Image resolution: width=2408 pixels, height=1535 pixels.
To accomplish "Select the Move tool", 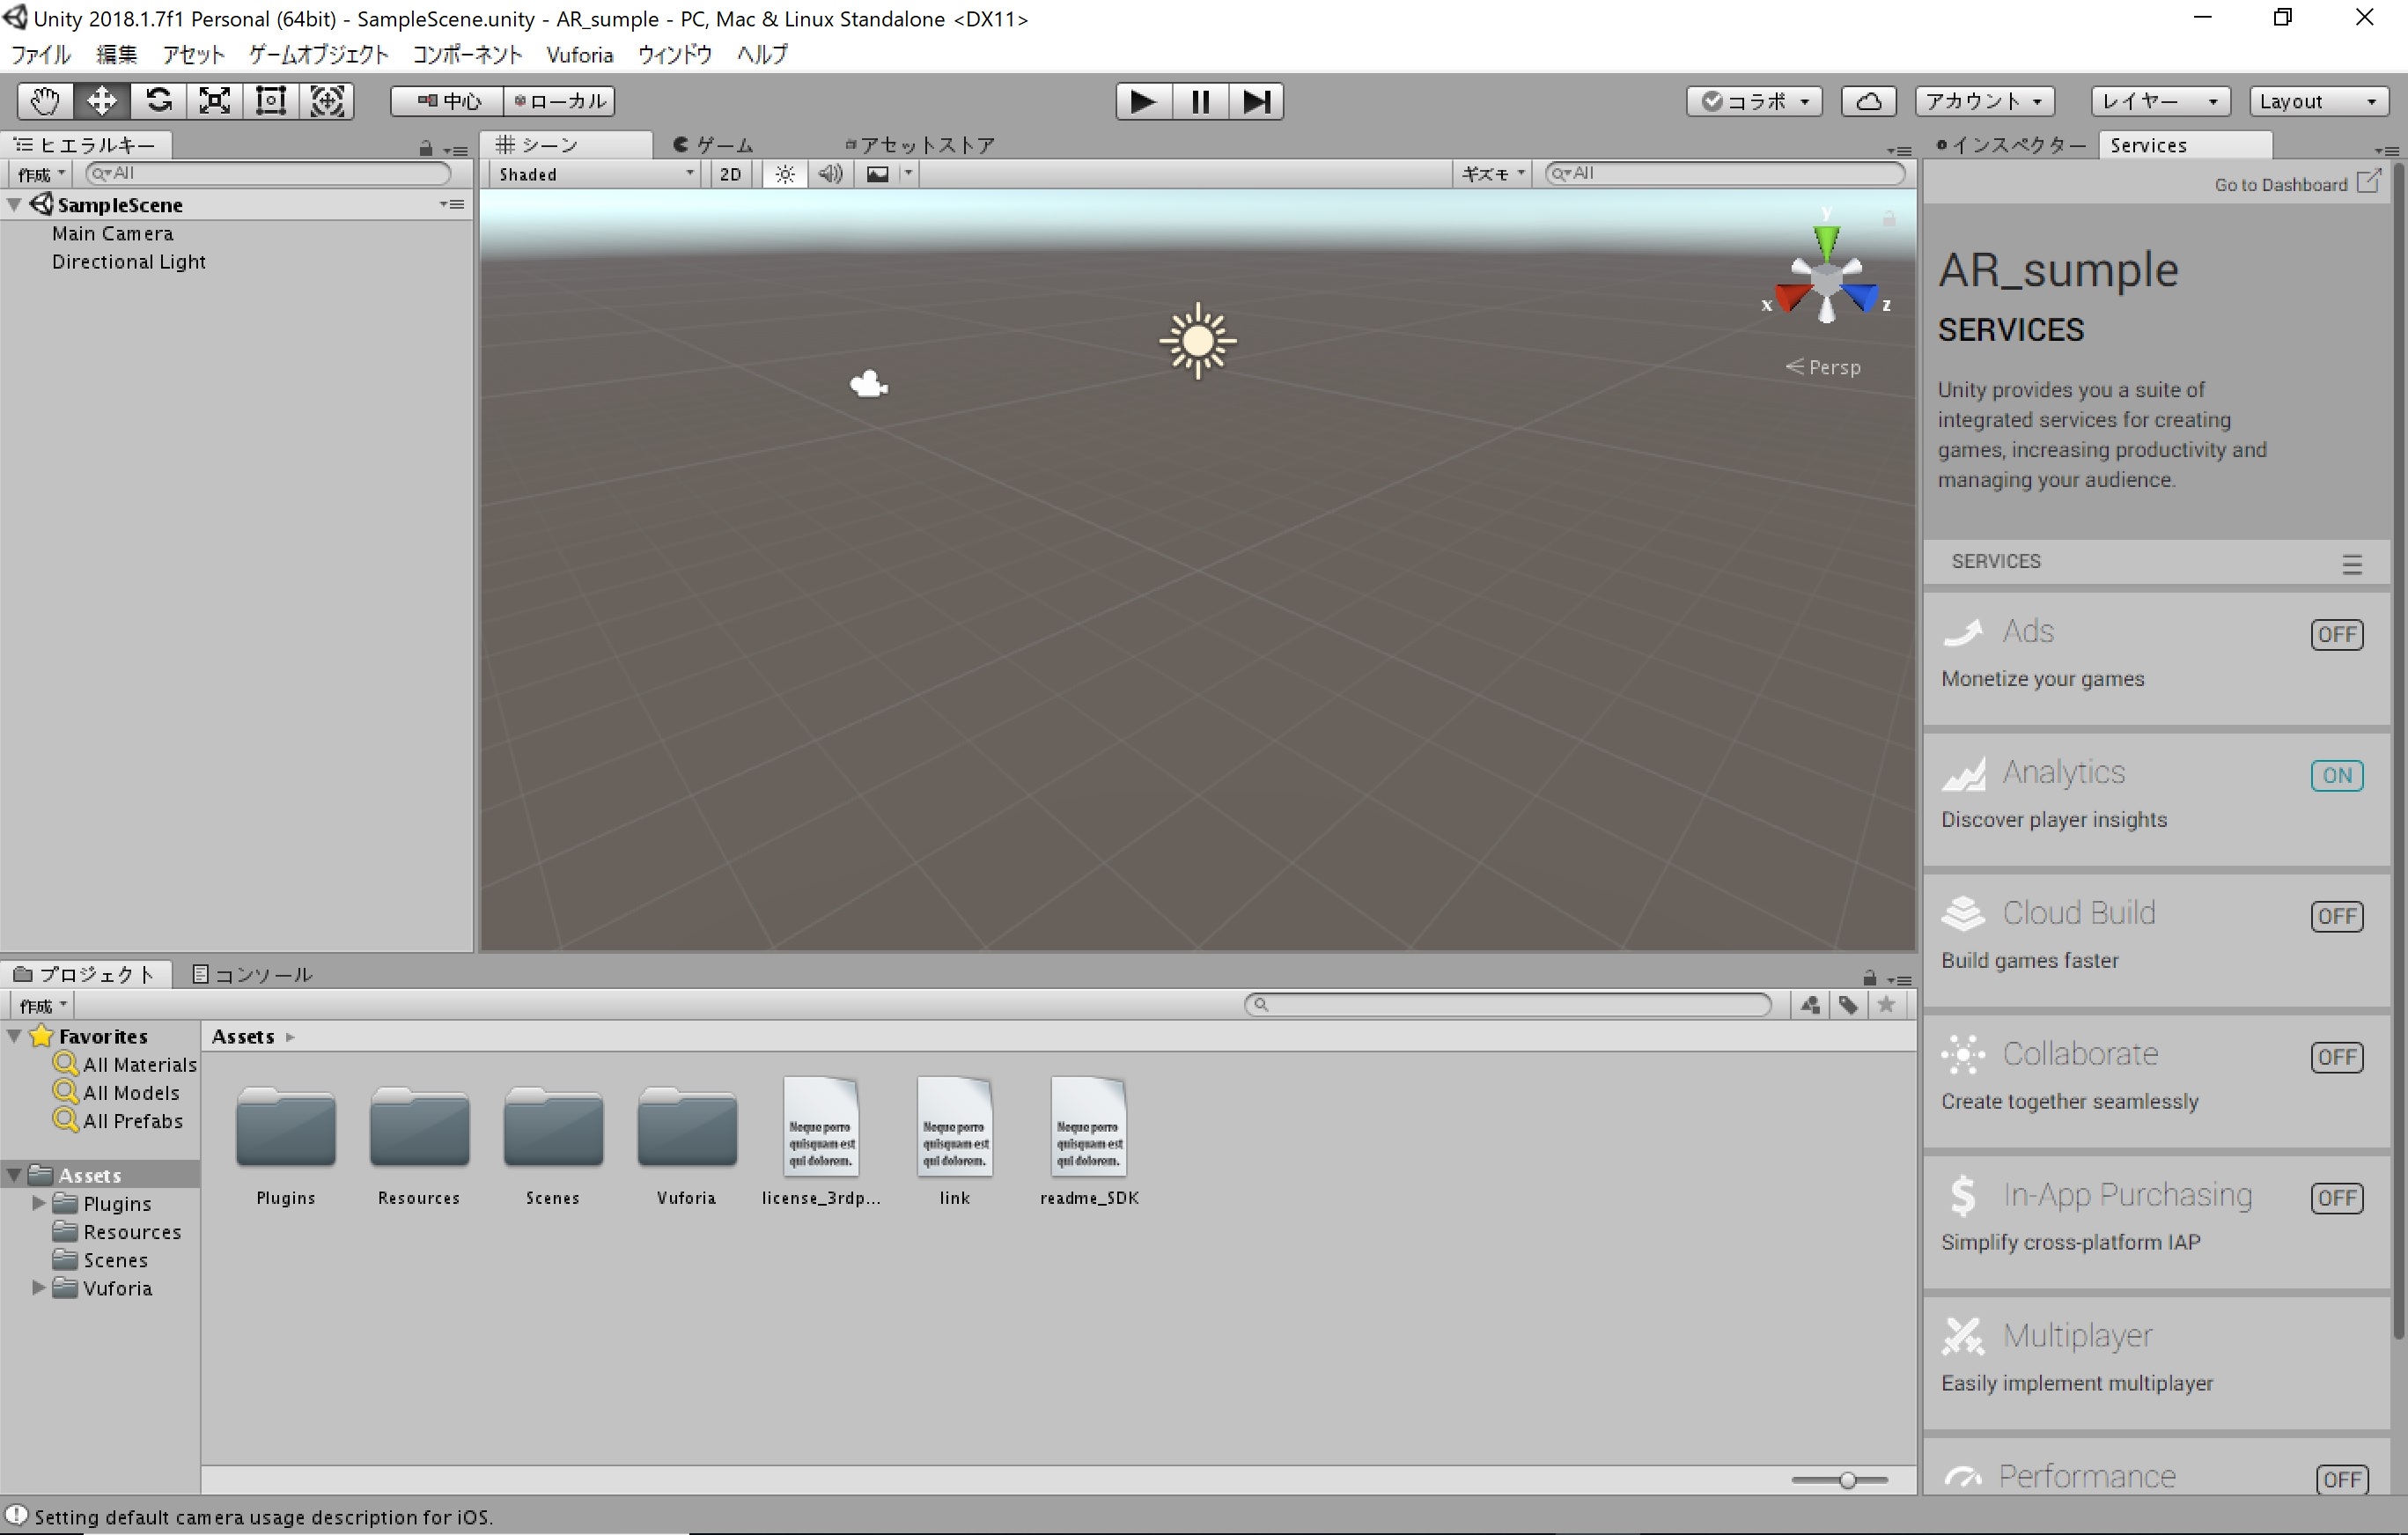I will pos(100,100).
